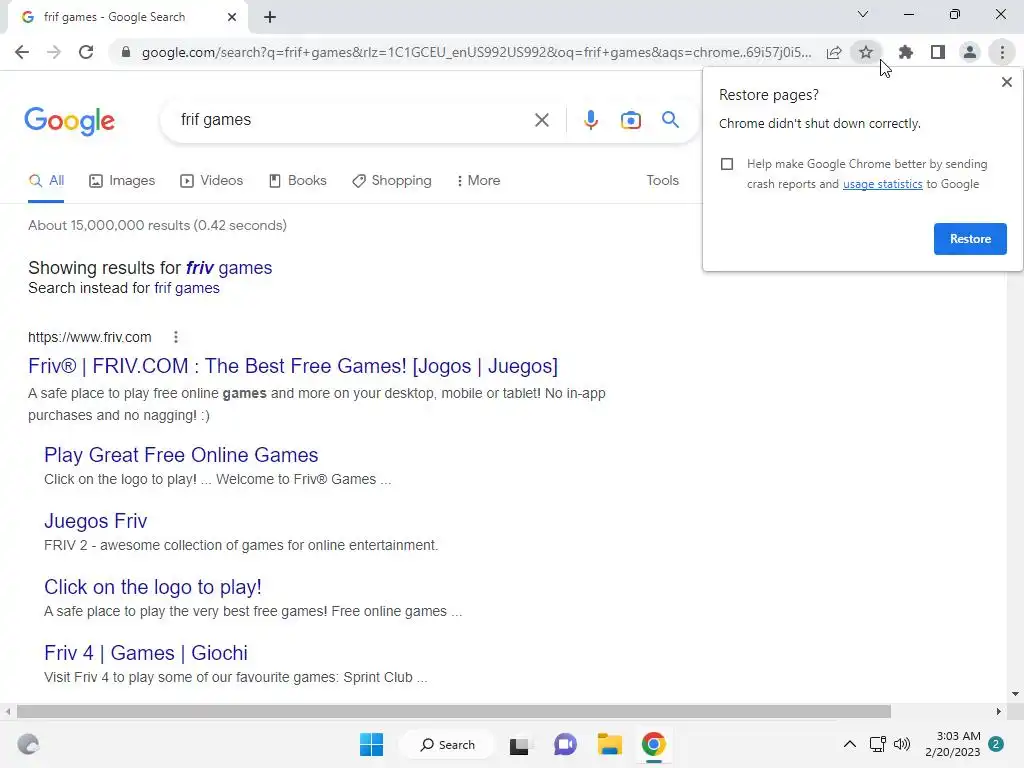Clear the search box with the X icon
The height and width of the screenshot is (768, 1024).
(541, 120)
